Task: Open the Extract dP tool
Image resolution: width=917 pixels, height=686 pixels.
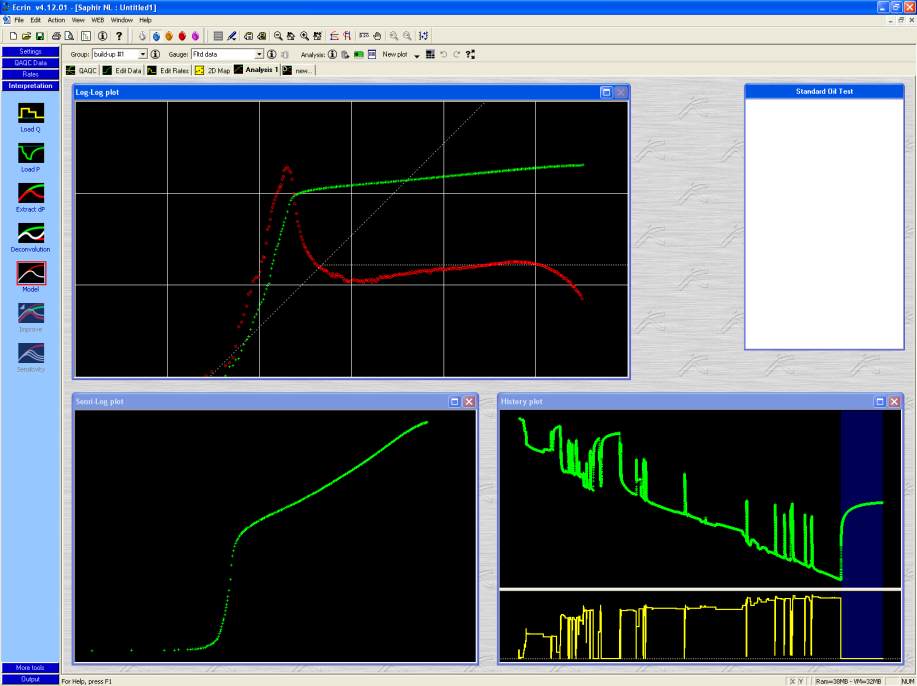Action: tap(31, 192)
